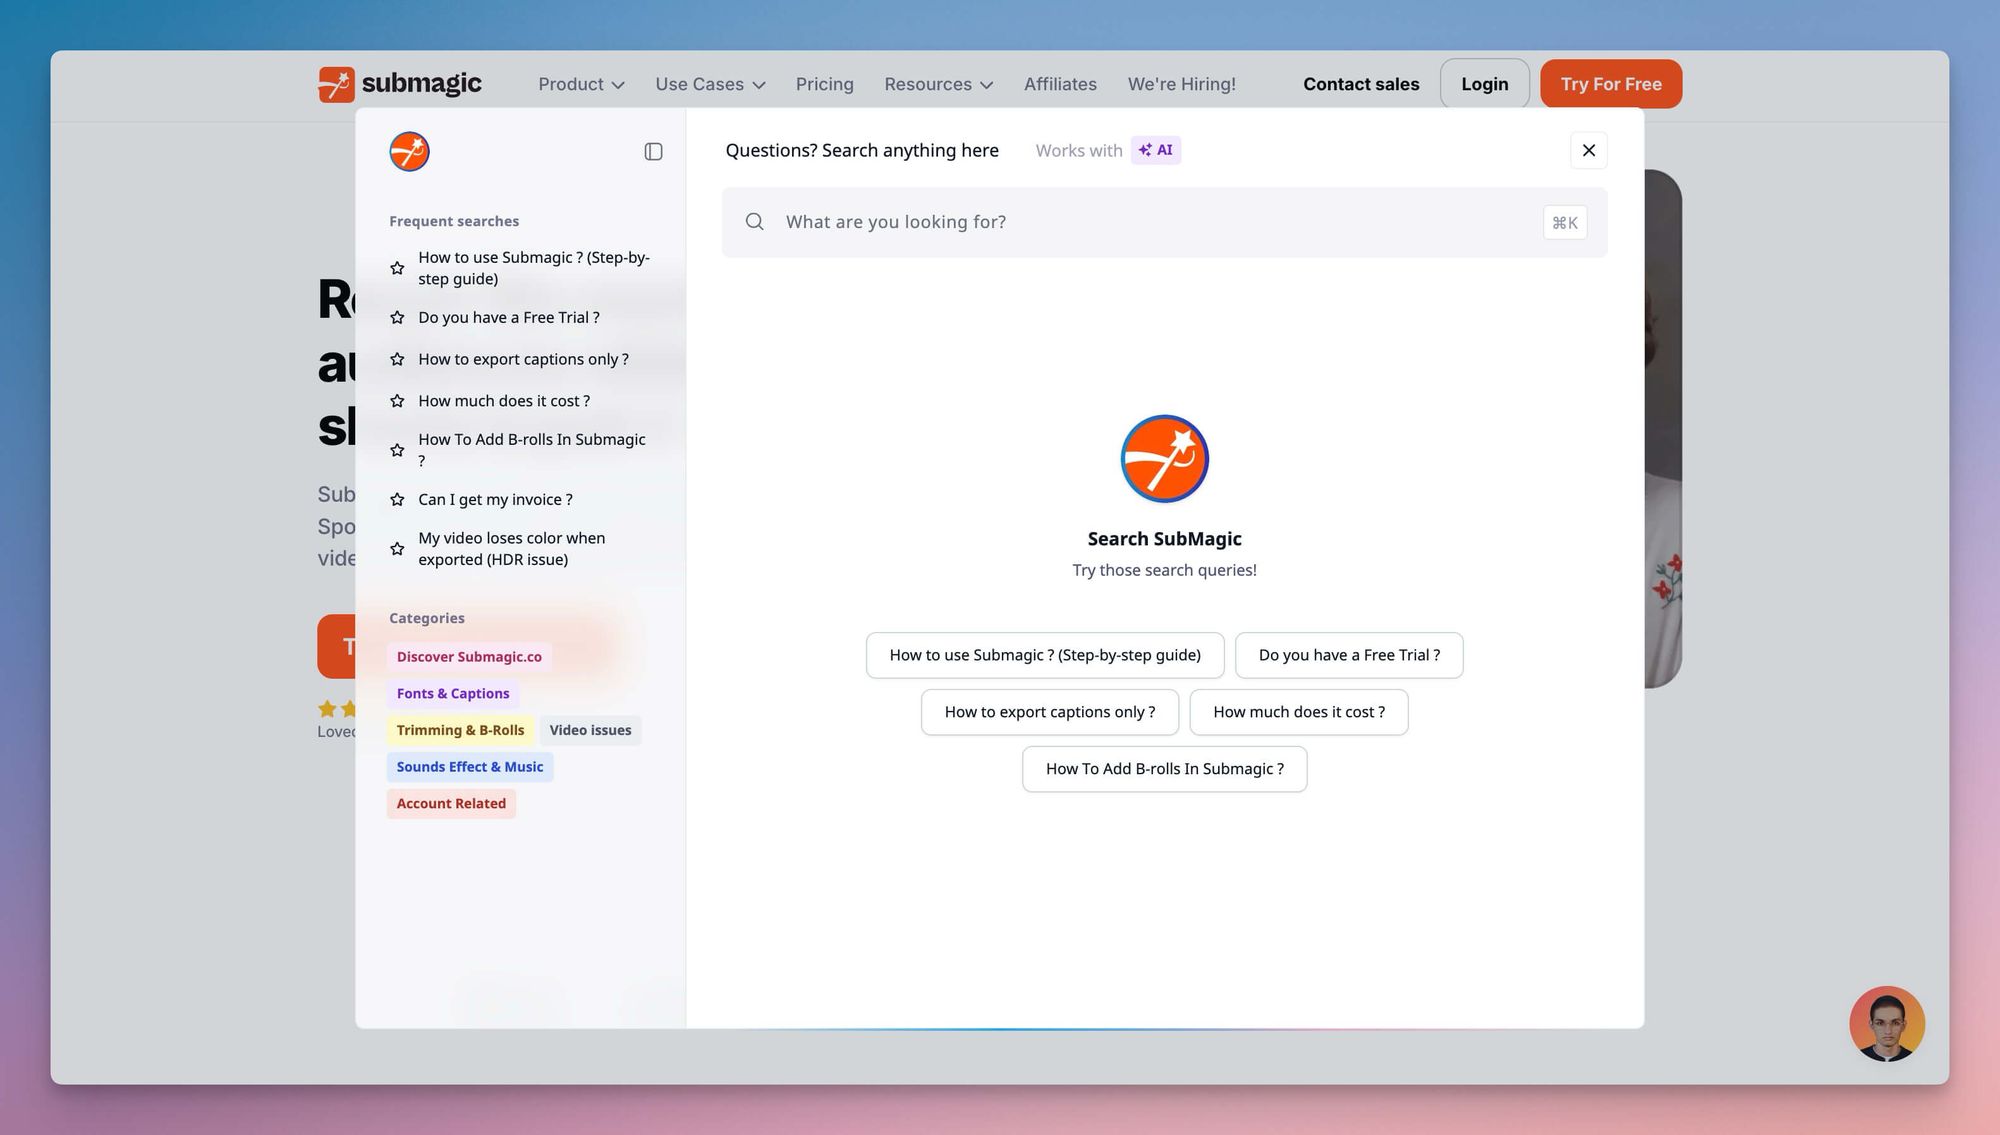Click the Login button

coord(1484,85)
